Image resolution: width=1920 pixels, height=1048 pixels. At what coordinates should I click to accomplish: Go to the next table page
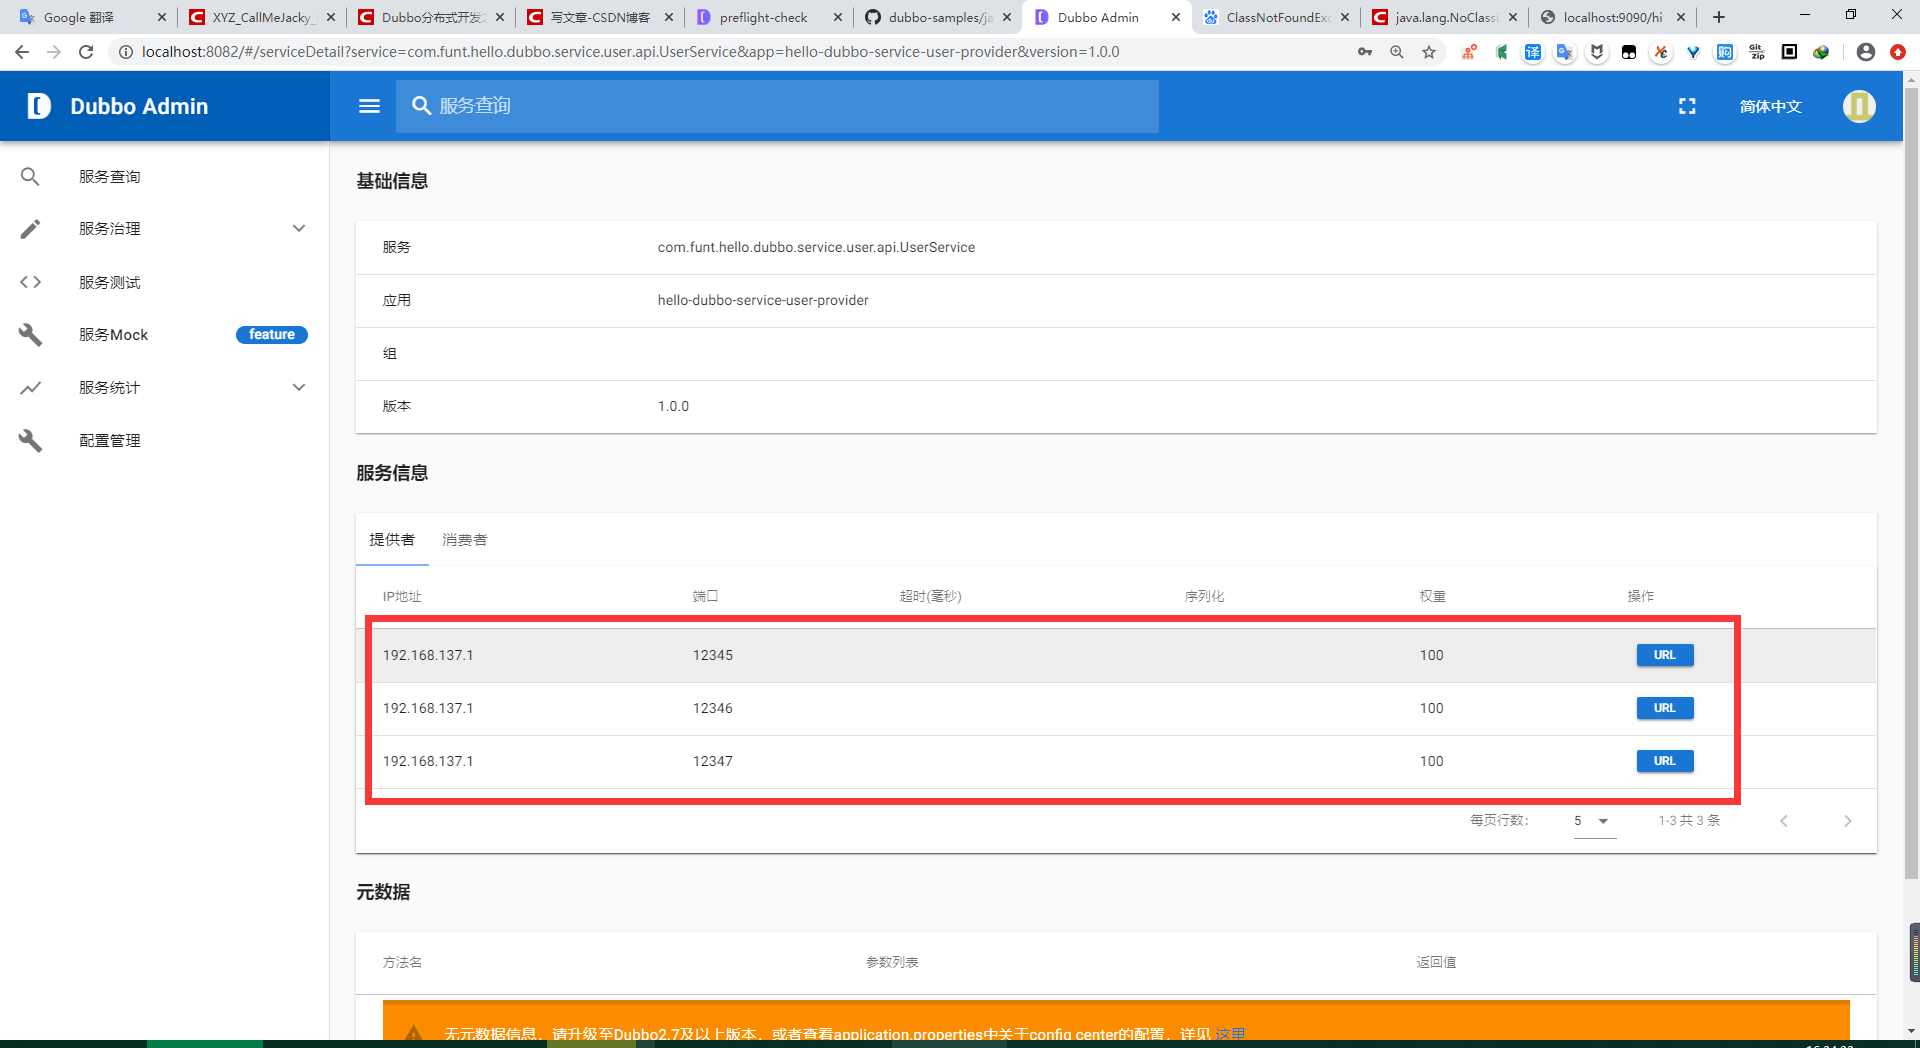click(1848, 821)
